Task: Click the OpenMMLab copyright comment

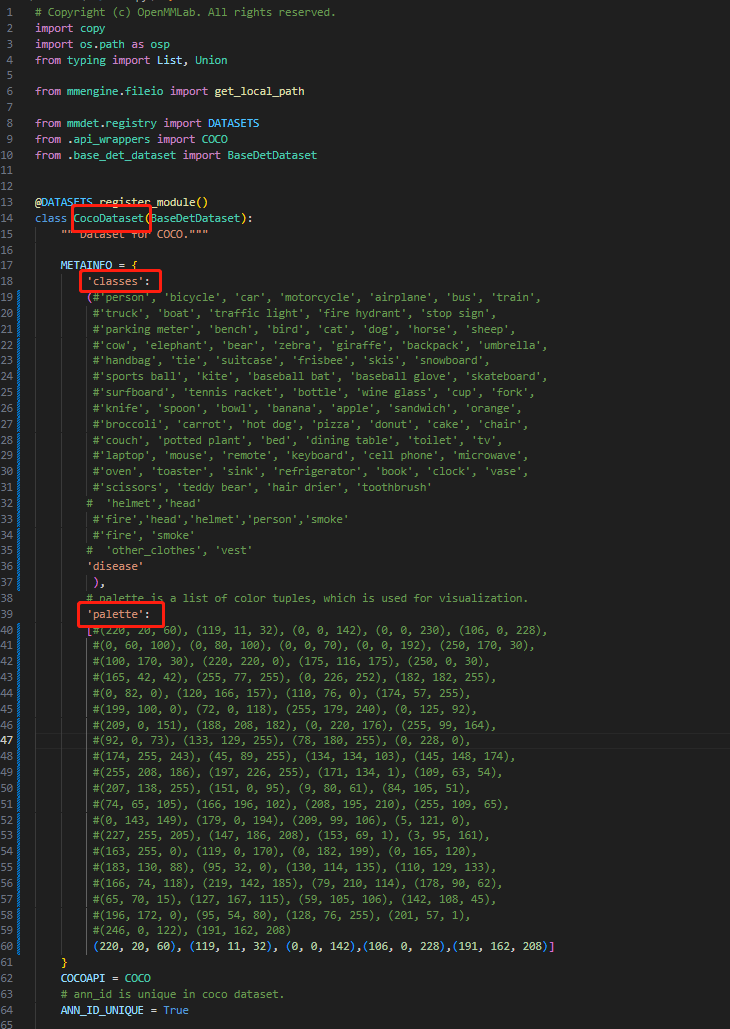Action: click(x=186, y=12)
